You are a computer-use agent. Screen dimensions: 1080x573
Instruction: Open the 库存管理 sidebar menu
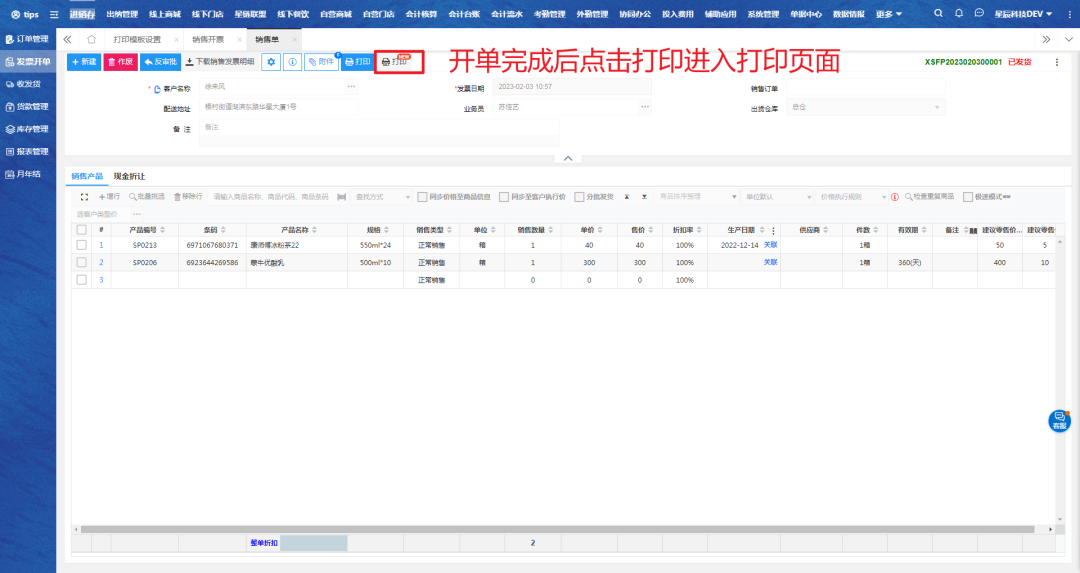click(x=27, y=129)
